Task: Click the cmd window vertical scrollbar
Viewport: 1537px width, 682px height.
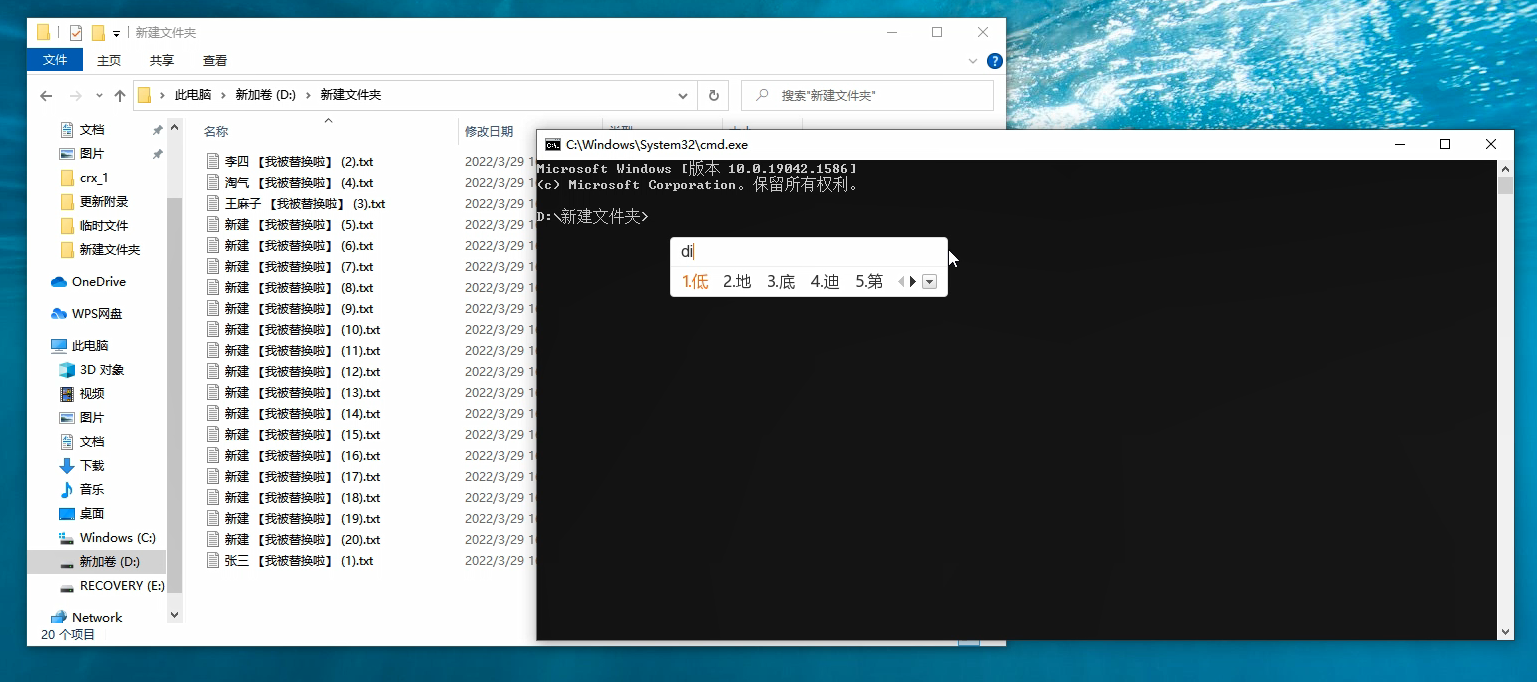Action: (x=1505, y=400)
